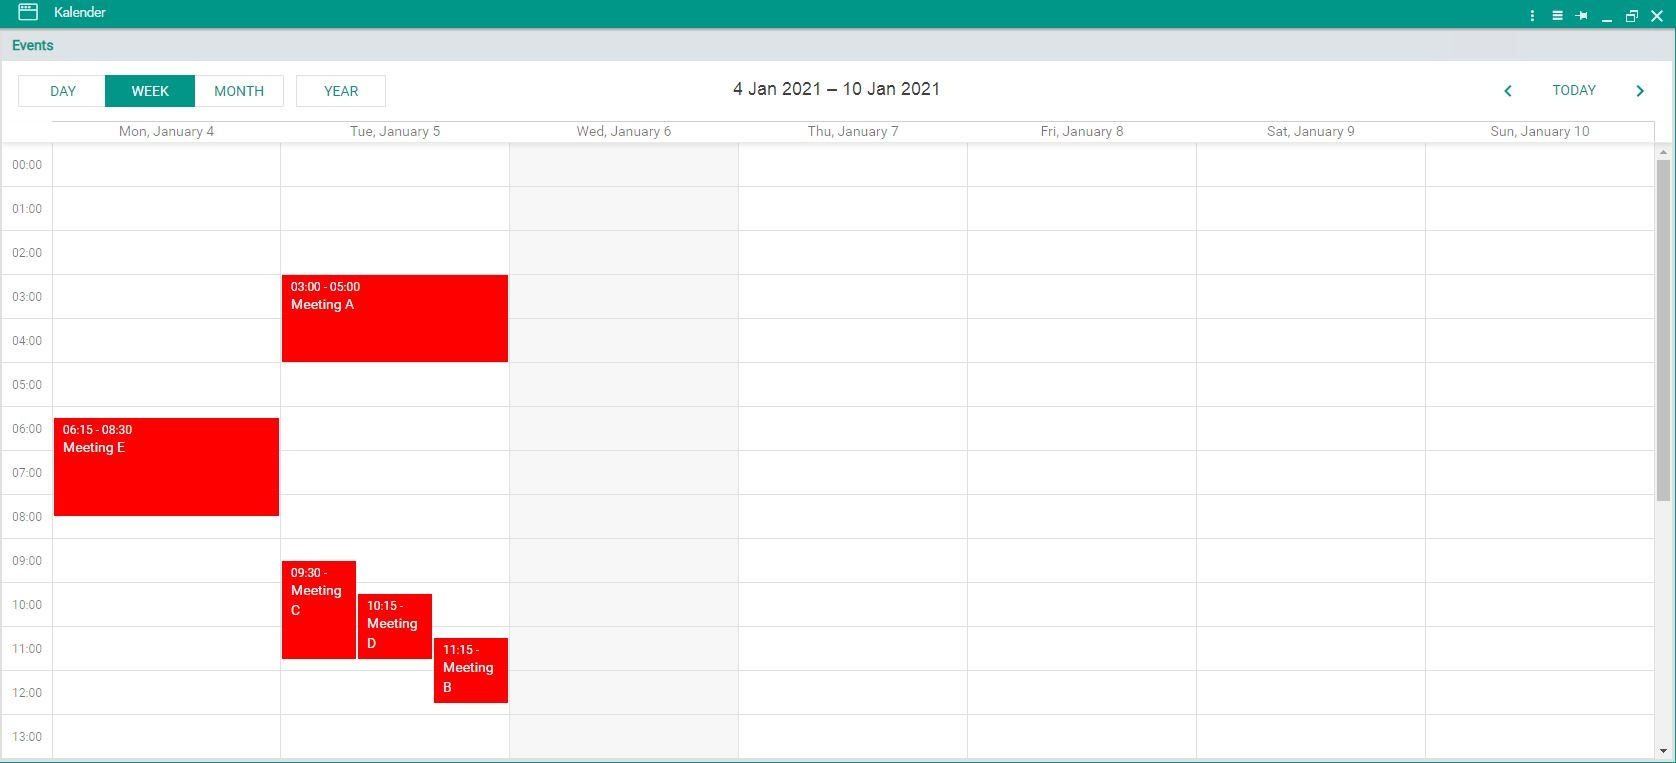Click the Thu, January 7 column header

click(853, 131)
